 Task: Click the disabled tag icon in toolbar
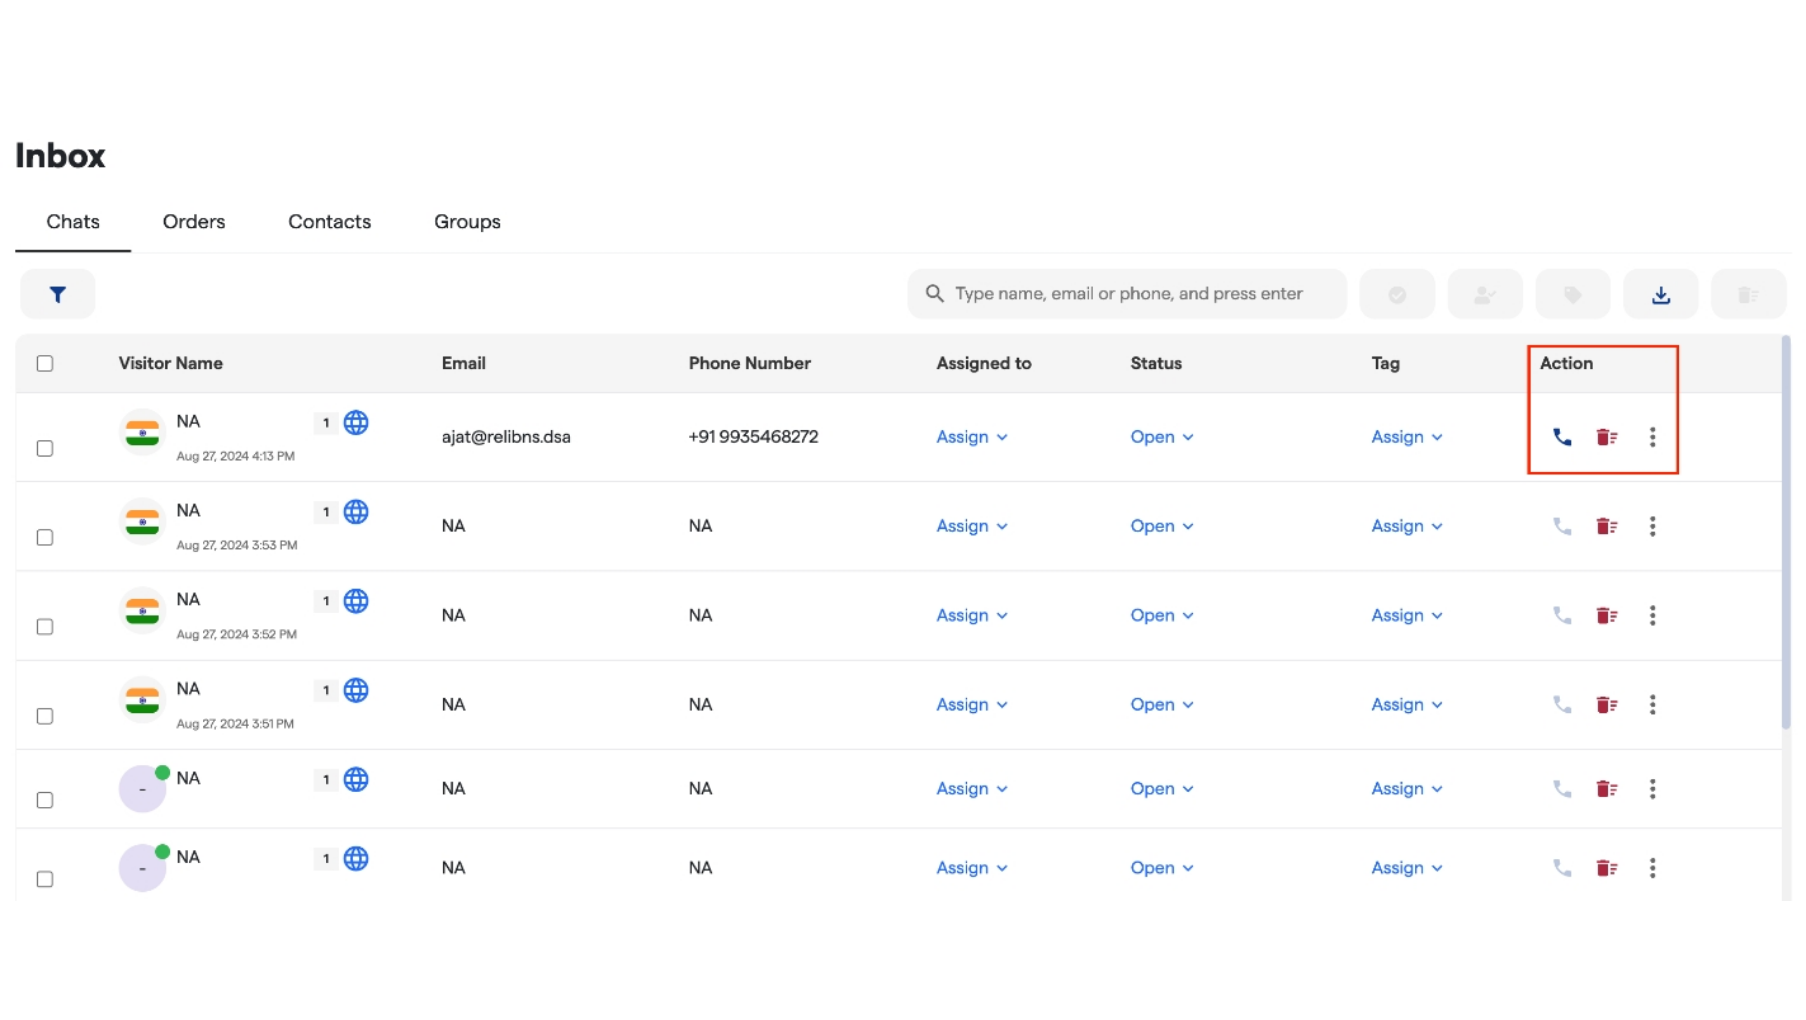click(x=1572, y=294)
